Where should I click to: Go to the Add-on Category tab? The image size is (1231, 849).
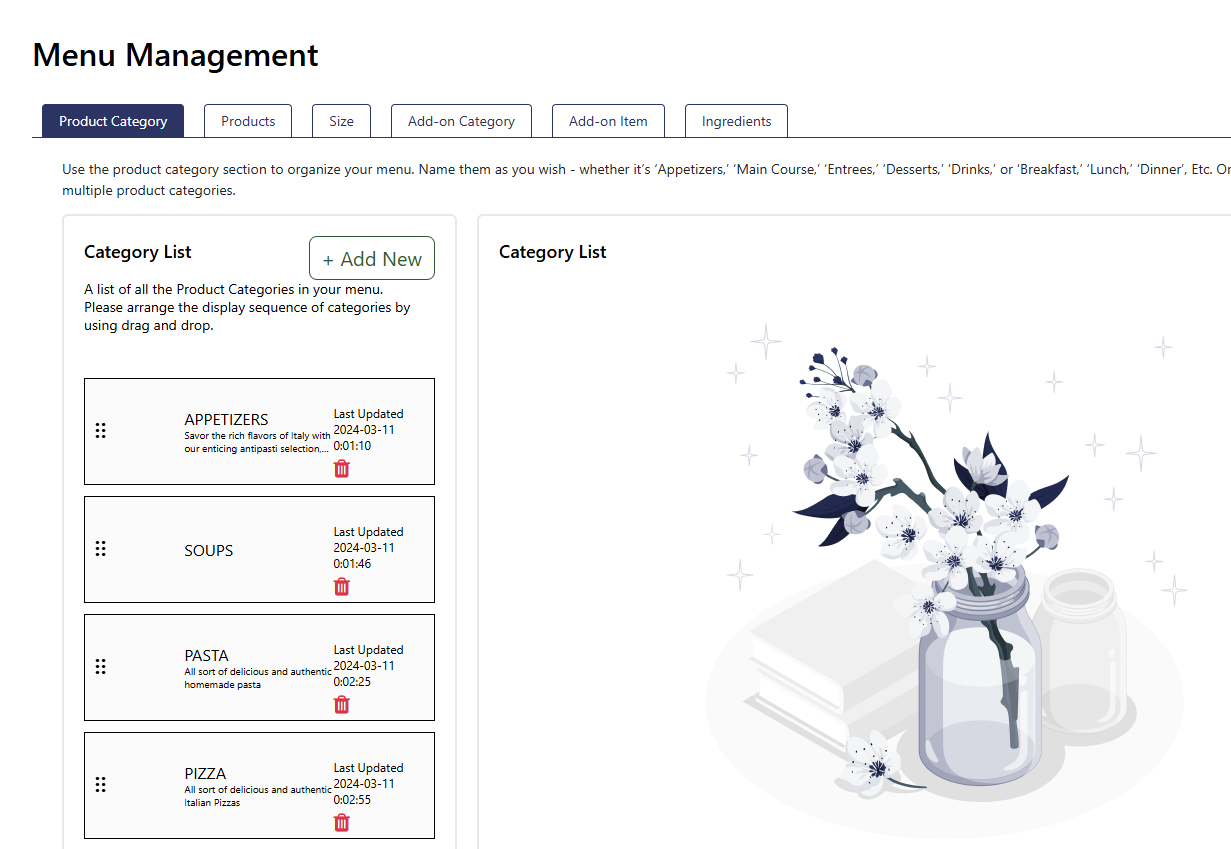tap(461, 121)
